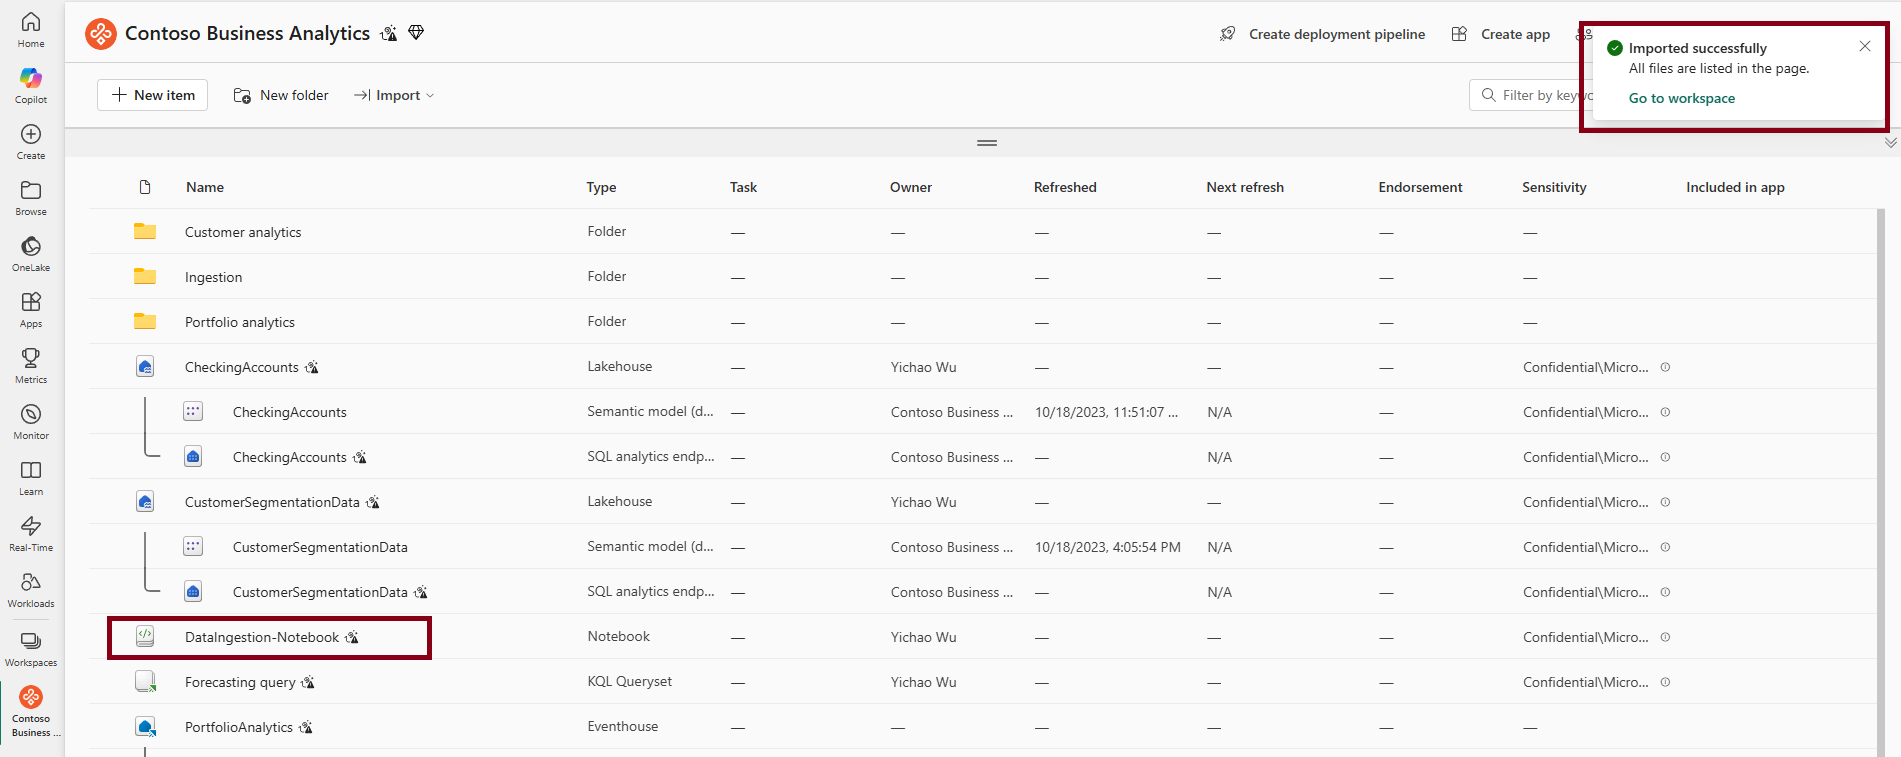Sort by the Refreshed column header

click(1065, 187)
